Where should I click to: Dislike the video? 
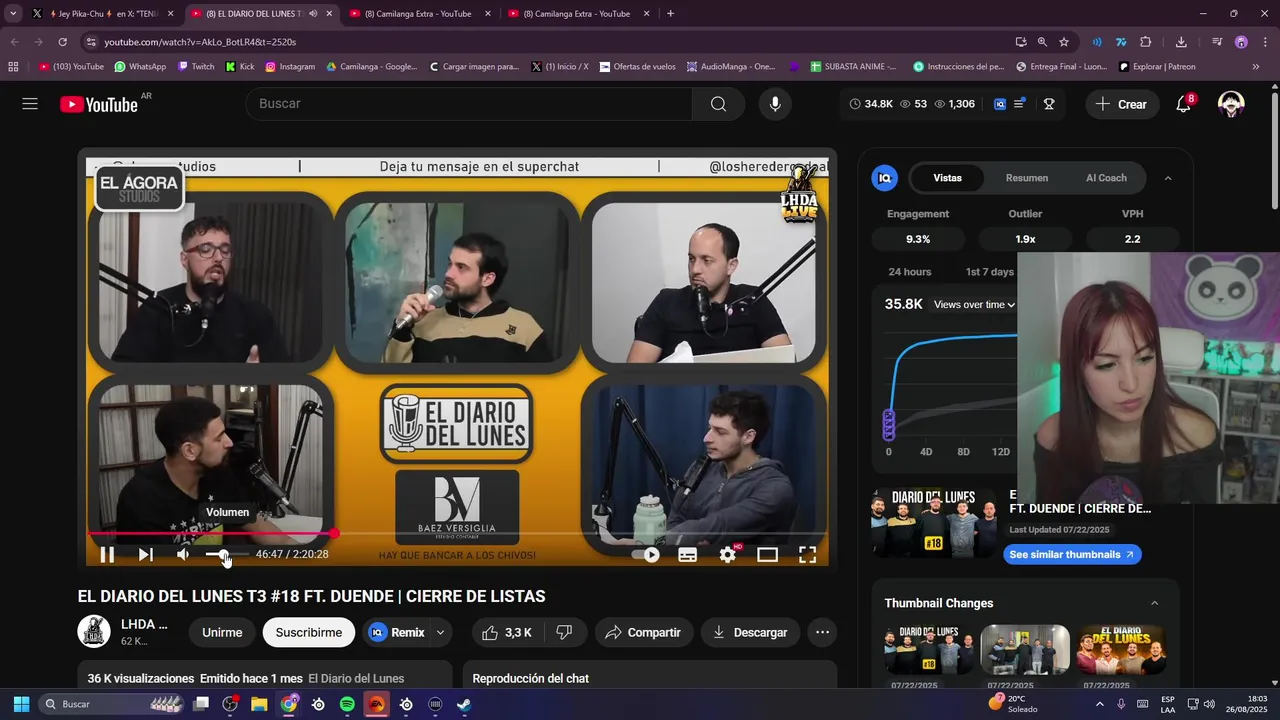[x=564, y=632]
